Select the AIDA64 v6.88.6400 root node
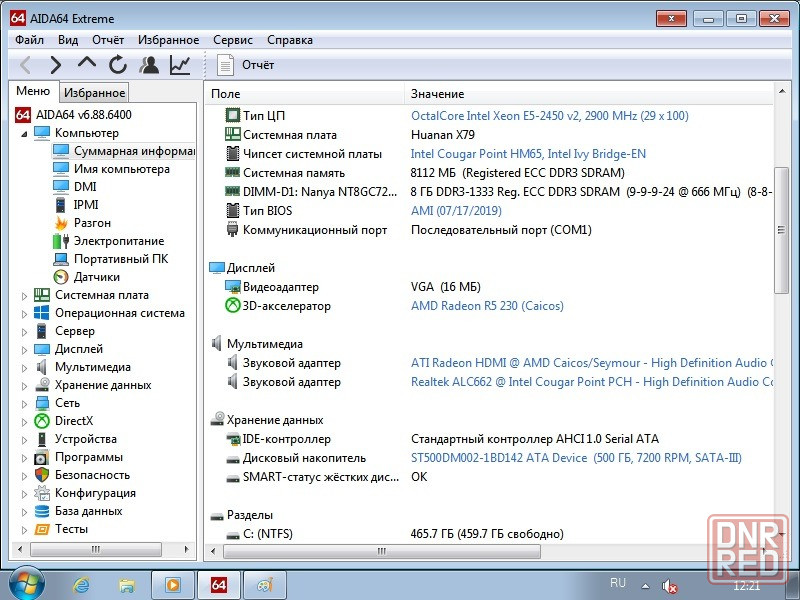Image resolution: width=800 pixels, height=600 pixels. (83, 114)
